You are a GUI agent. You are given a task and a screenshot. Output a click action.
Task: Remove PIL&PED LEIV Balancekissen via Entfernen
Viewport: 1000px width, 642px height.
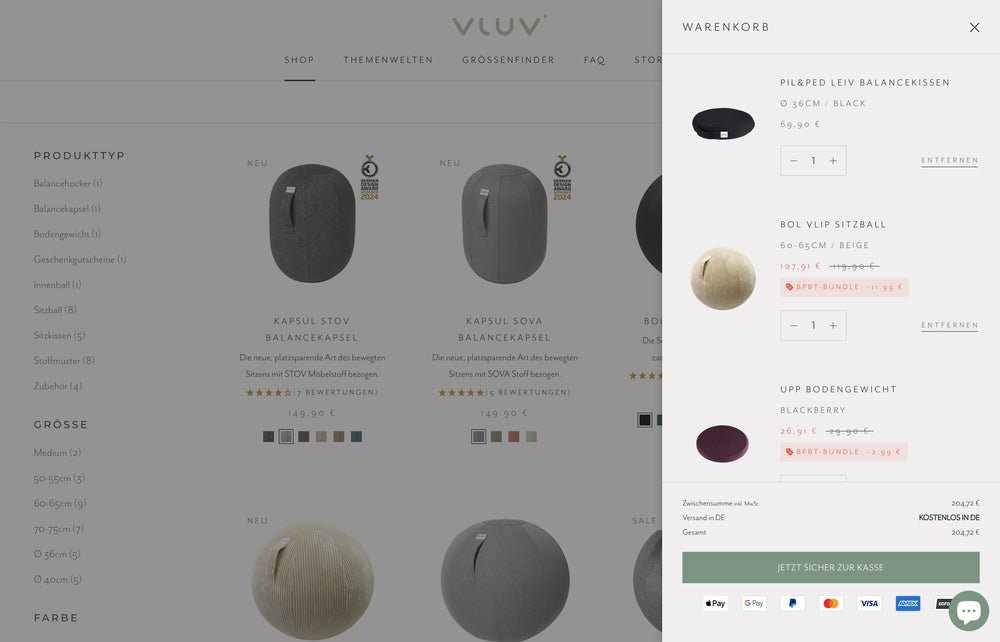(x=950, y=161)
